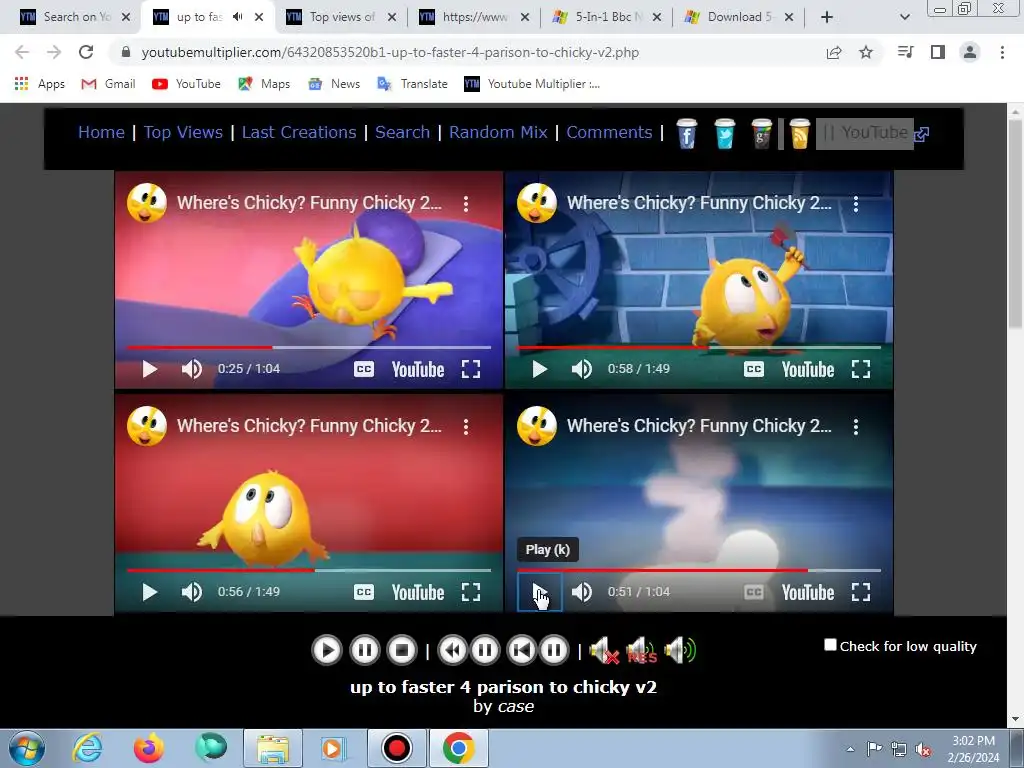1024x768 pixels.
Task: Click the progress bar of top-left video
Action: click(309, 347)
